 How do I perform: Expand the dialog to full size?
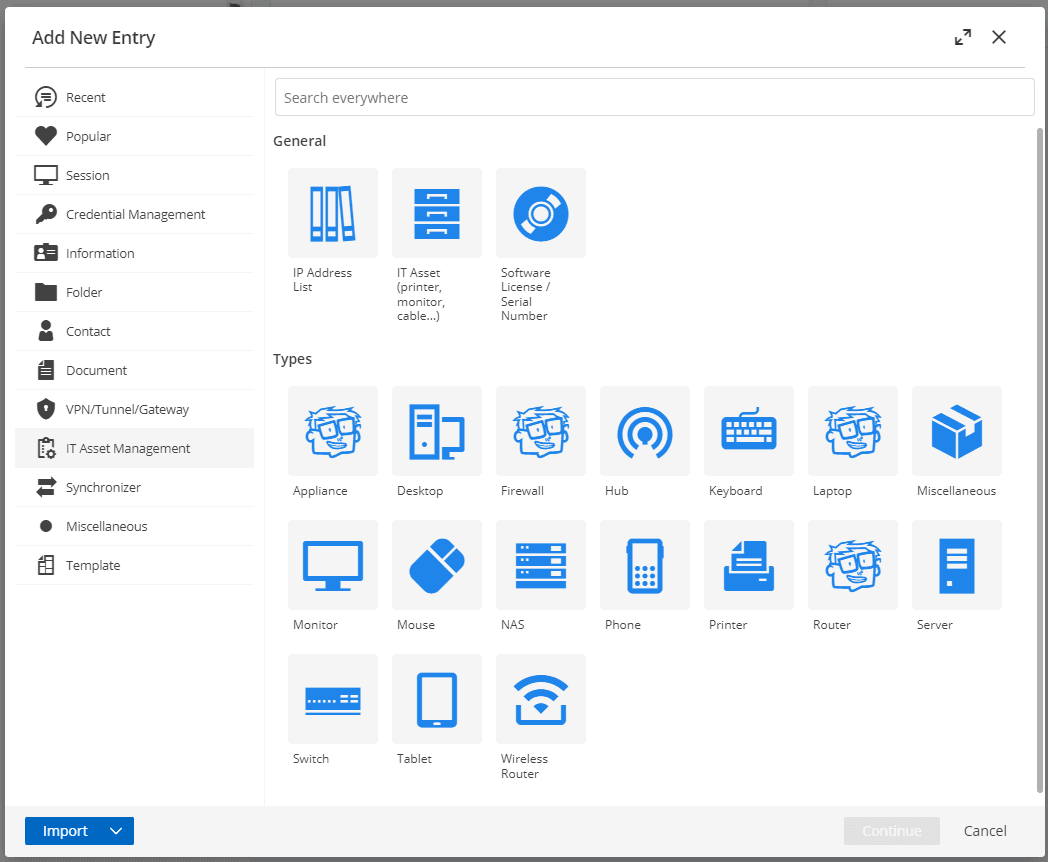pos(963,38)
